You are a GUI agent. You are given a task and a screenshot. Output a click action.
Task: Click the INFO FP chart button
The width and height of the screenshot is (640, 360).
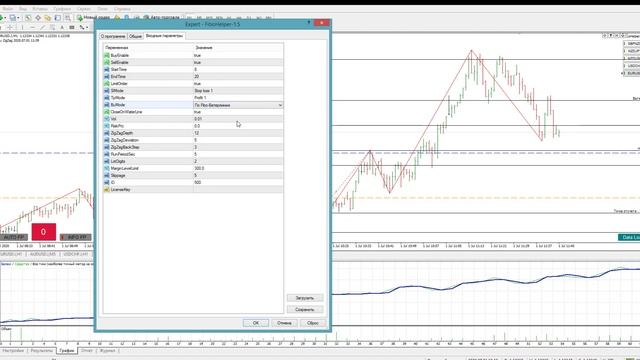(x=76, y=237)
